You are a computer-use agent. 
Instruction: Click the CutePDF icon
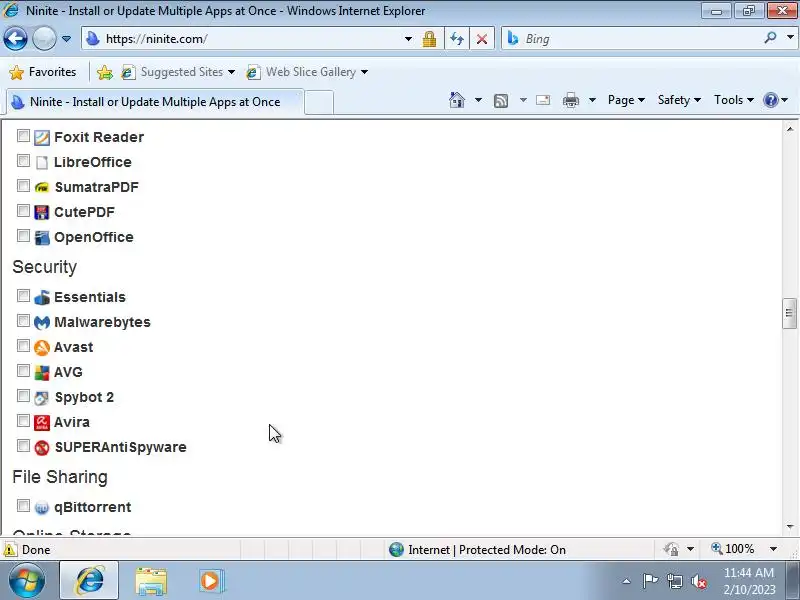(42, 212)
